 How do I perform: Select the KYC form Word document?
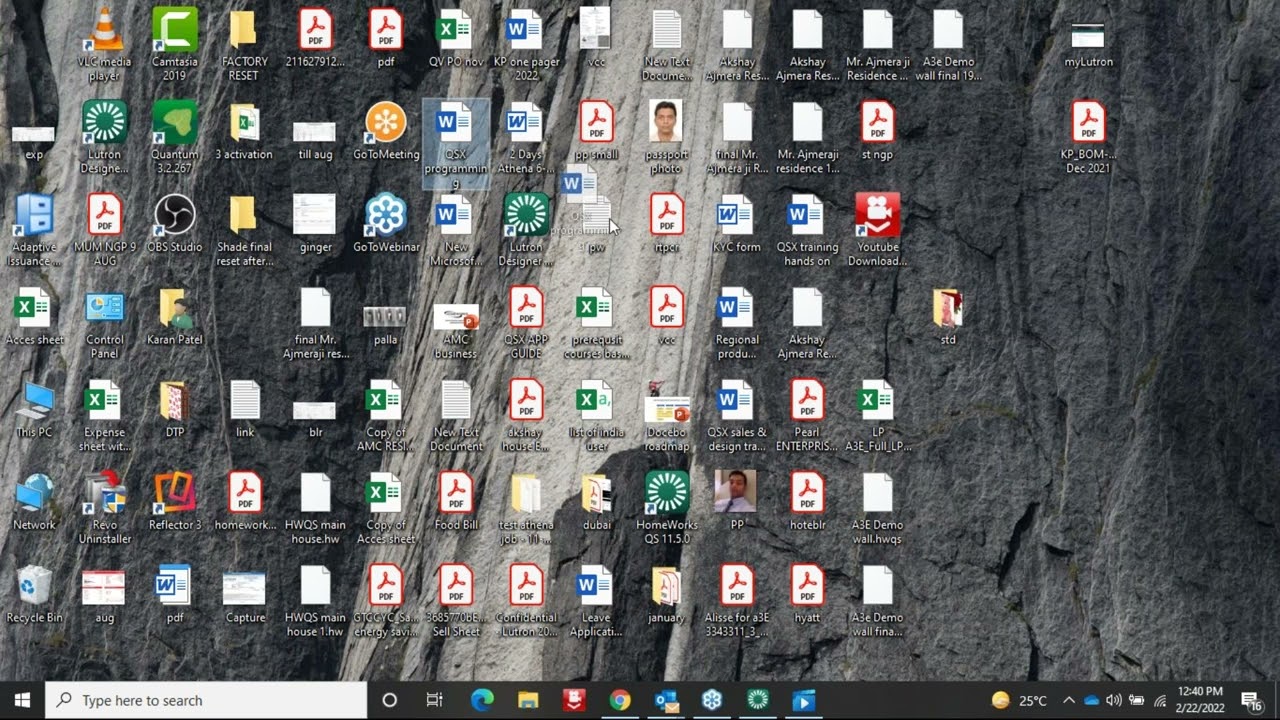(736, 223)
